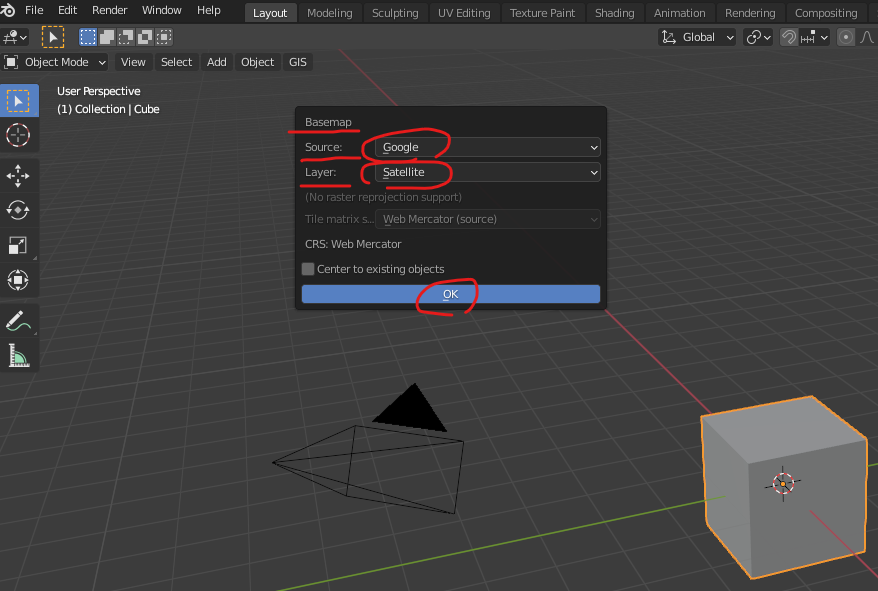Switch to the Modeling workspace tab

tap(330, 13)
